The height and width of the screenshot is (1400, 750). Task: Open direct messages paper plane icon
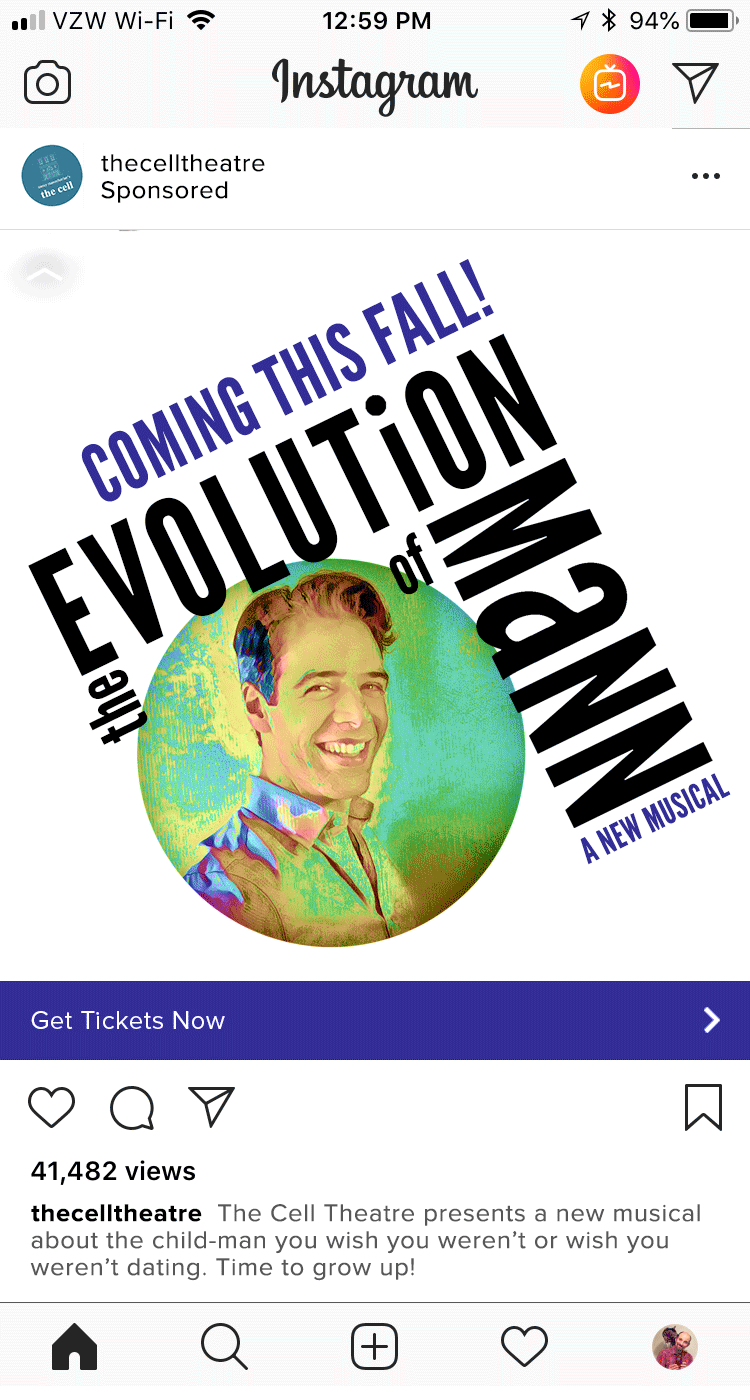696,83
